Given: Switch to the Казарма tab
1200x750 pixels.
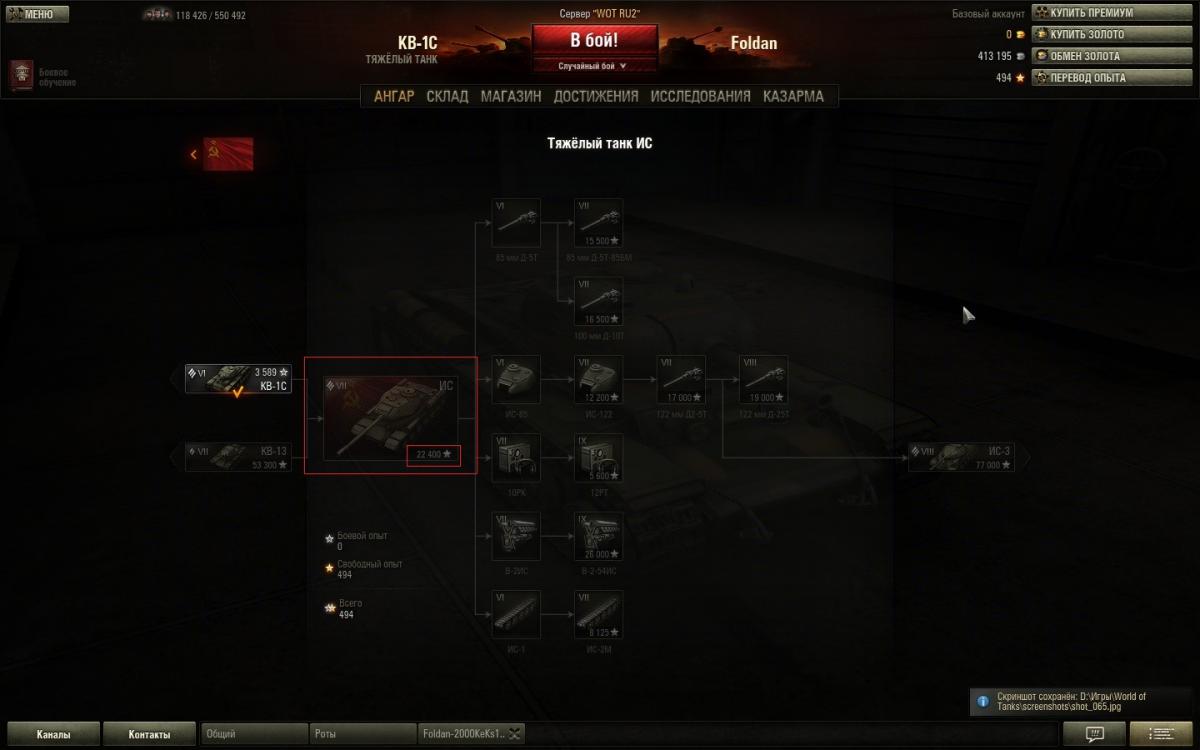Looking at the screenshot, I should (793, 96).
